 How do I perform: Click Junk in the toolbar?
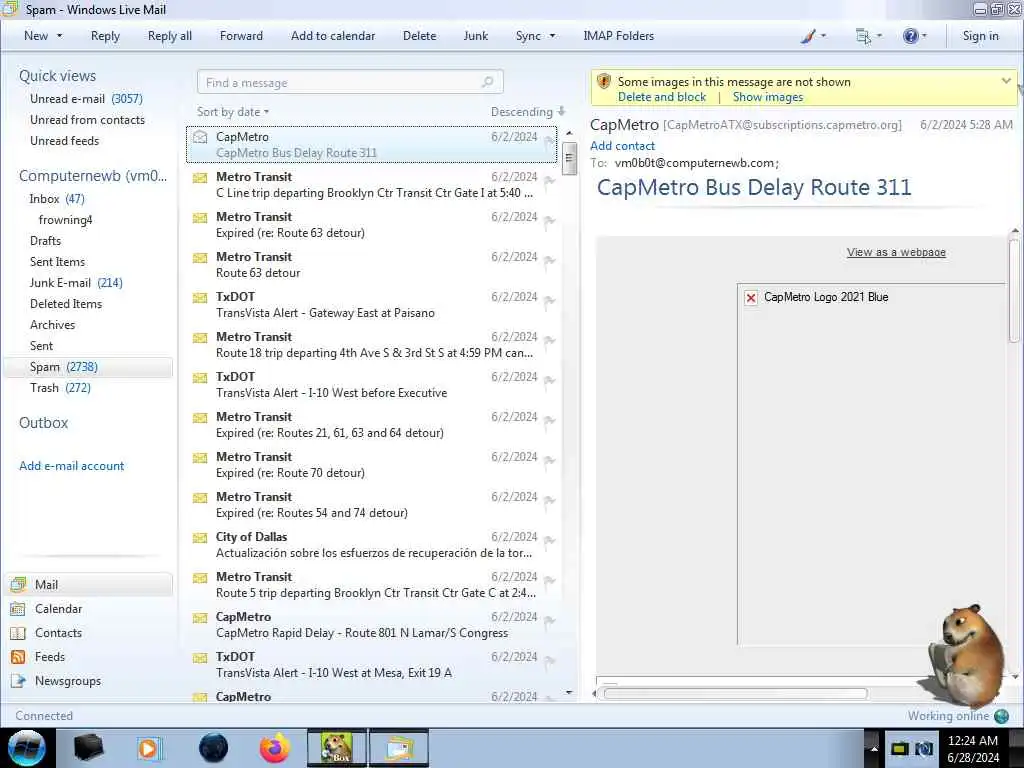tap(475, 36)
